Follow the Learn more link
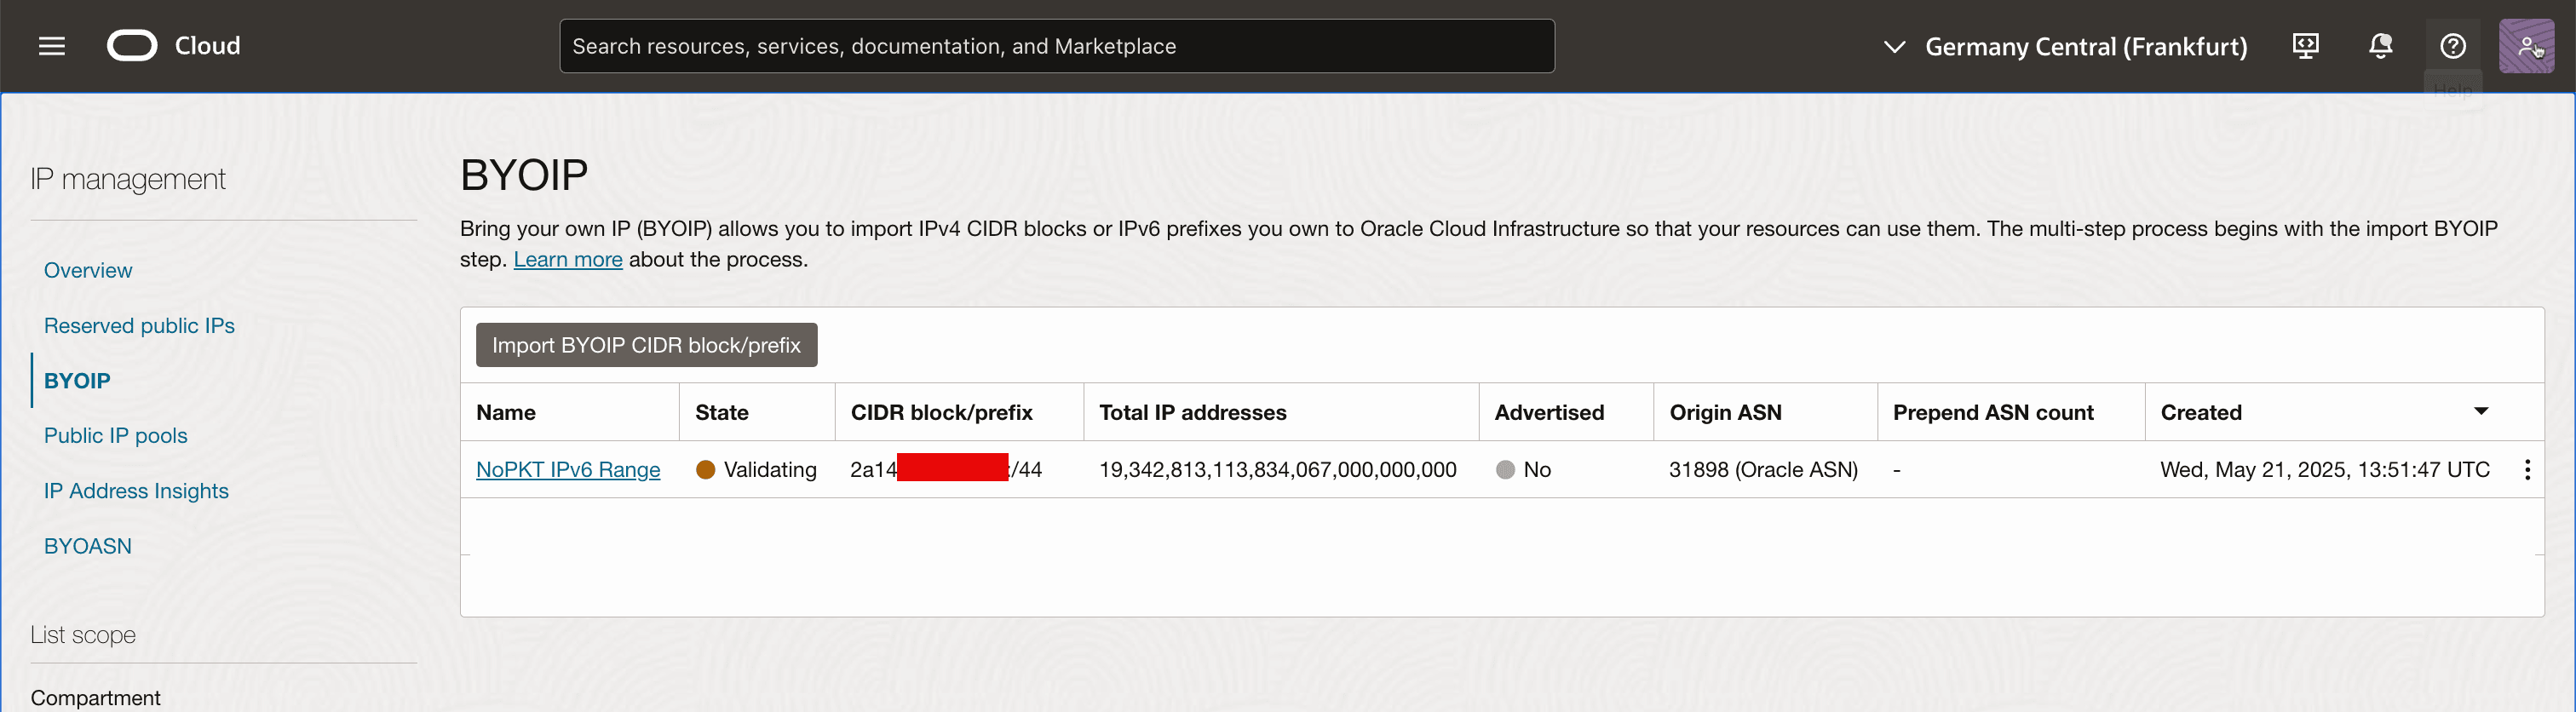 pos(568,260)
